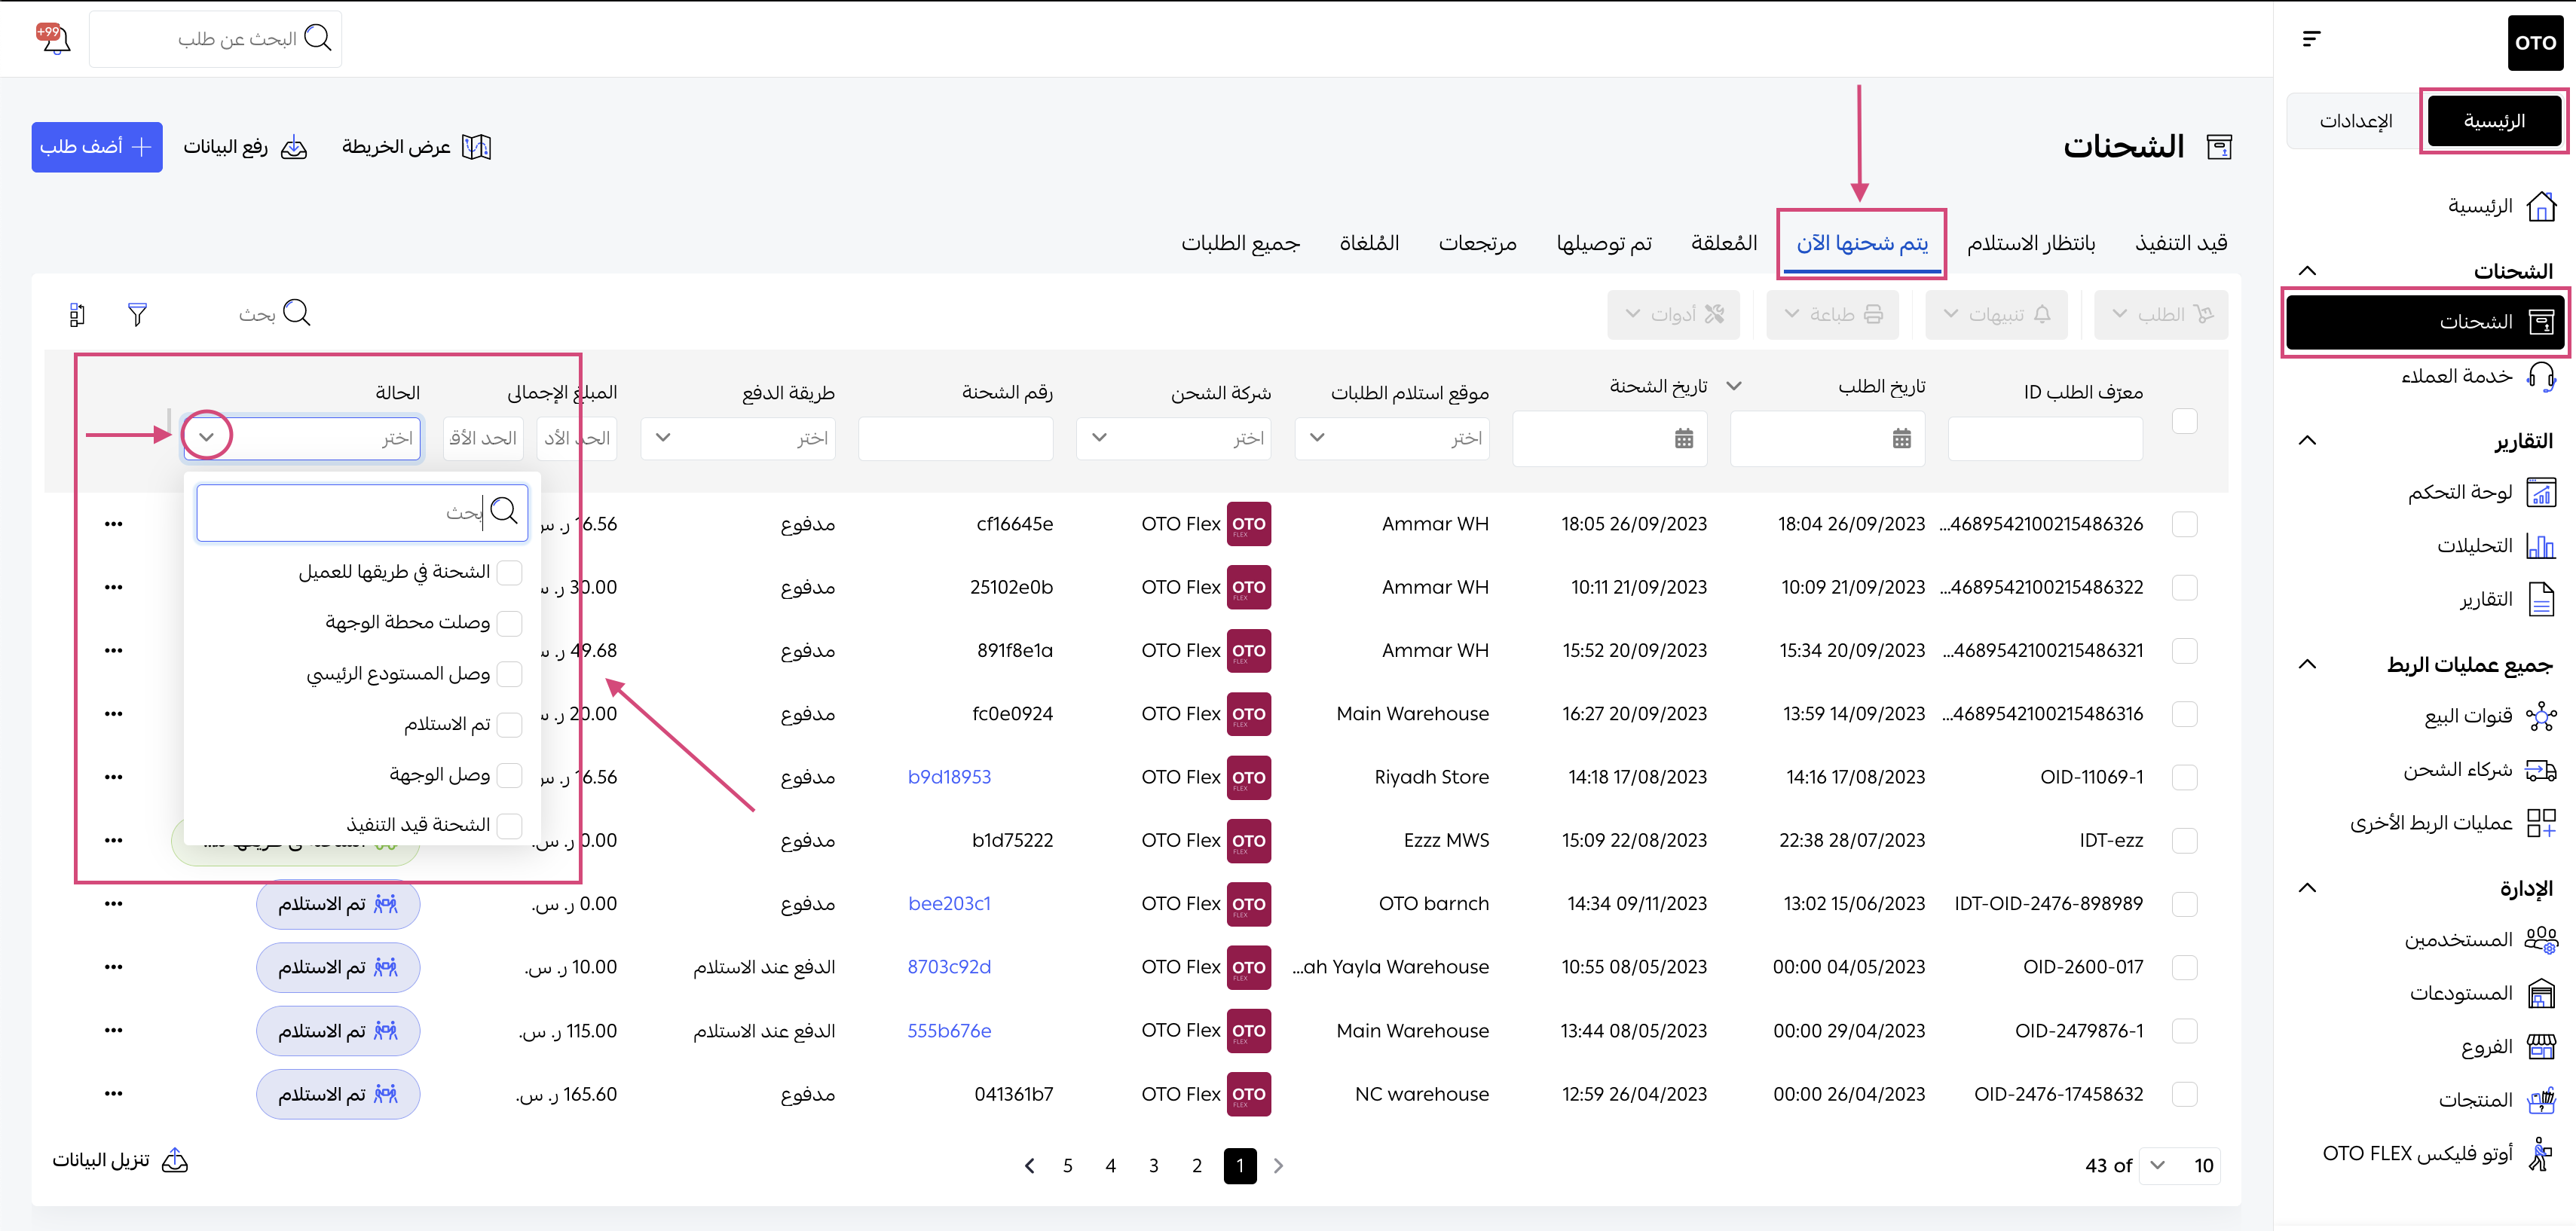Viewport: 2576px width, 1231px height.
Task: Check 'تم الاستلام' option in status dropdown
Action: pos(510,724)
